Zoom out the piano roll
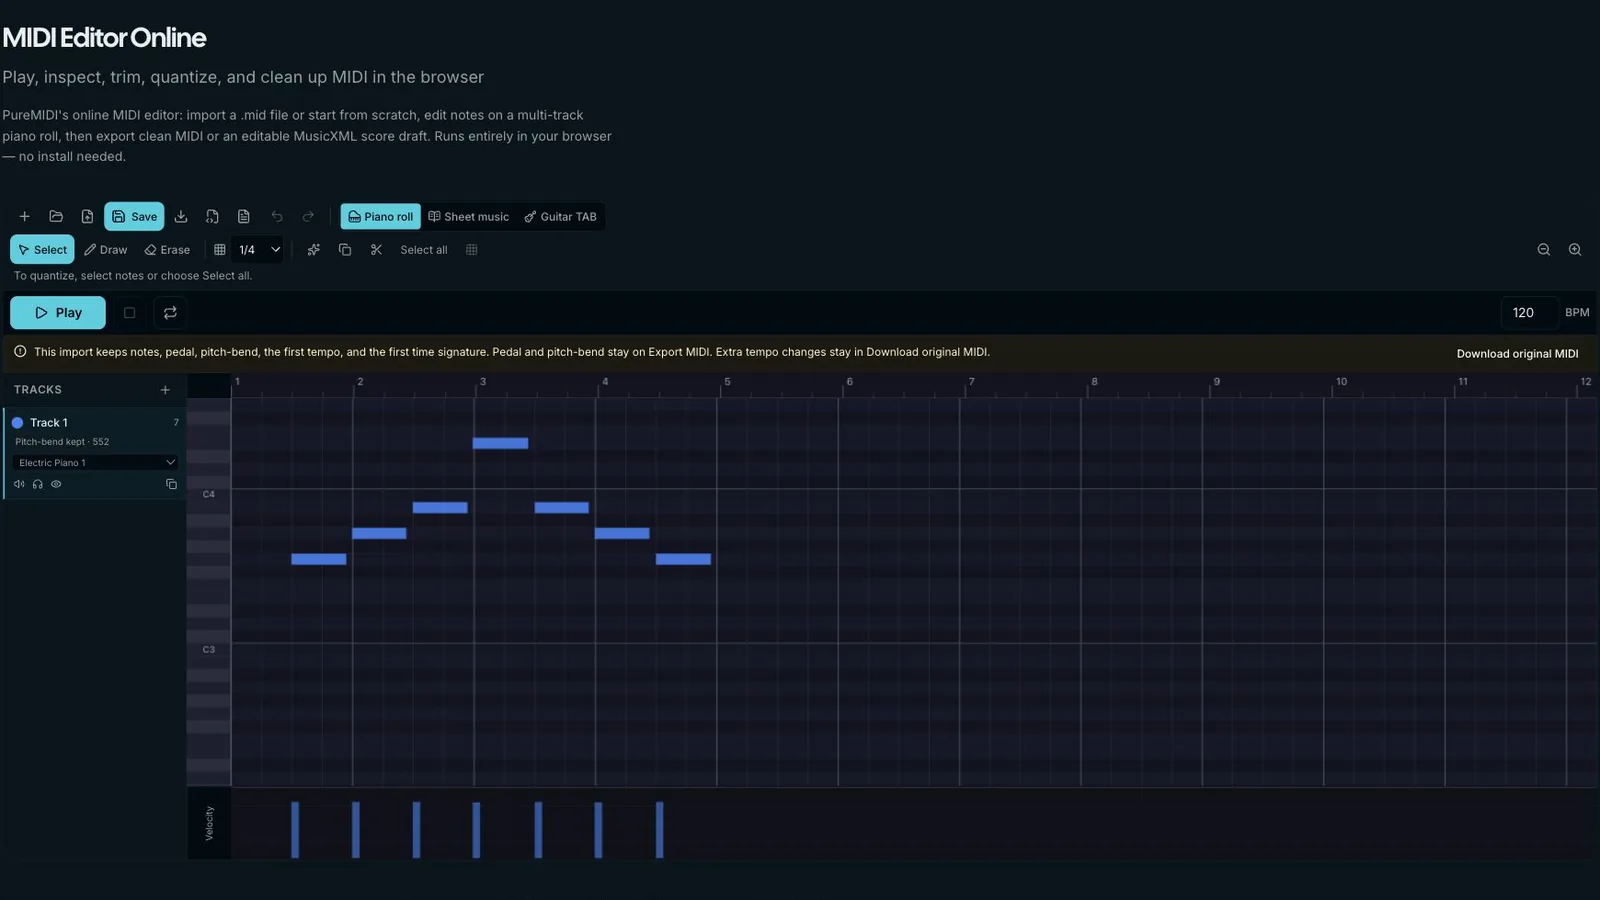1600x900 pixels. point(1544,249)
